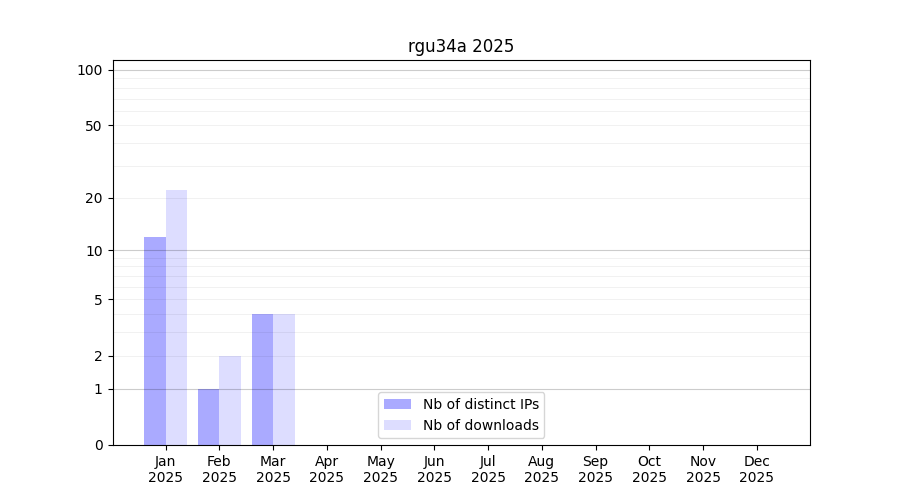This screenshot has width=900, height=500.
Task: Click the chart title 'rgu34a 2025'
Action: tap(461, 46)
